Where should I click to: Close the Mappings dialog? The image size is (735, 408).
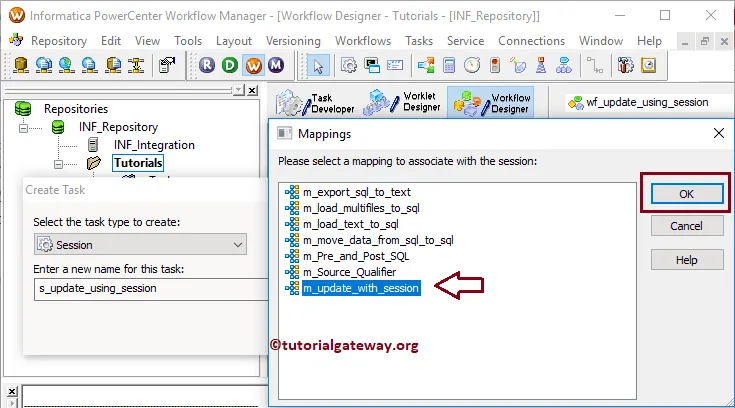[719, 134]
